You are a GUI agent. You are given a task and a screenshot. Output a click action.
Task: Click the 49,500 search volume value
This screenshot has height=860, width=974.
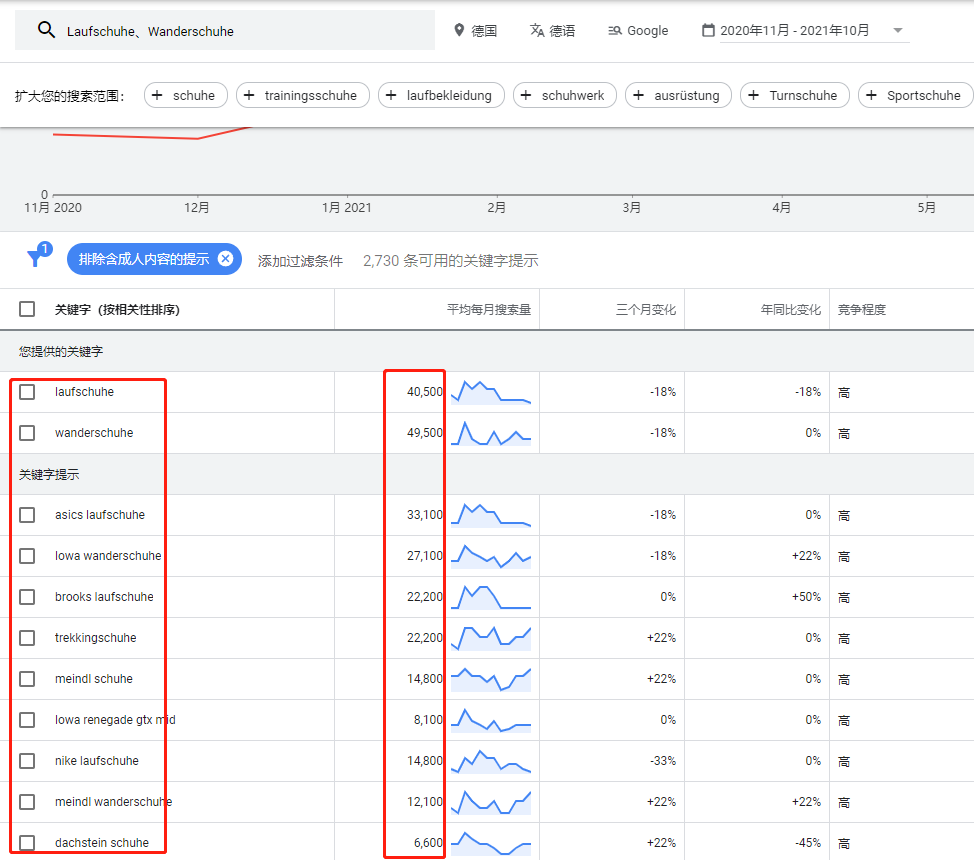pyautogui.click(x=425, y=432)
